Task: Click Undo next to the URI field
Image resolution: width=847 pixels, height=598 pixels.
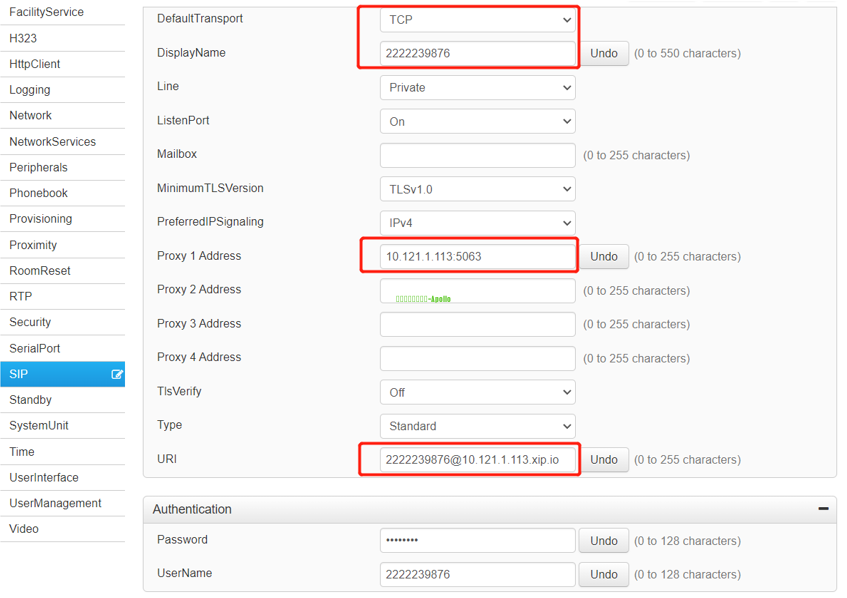Action: tap(603, 460)
